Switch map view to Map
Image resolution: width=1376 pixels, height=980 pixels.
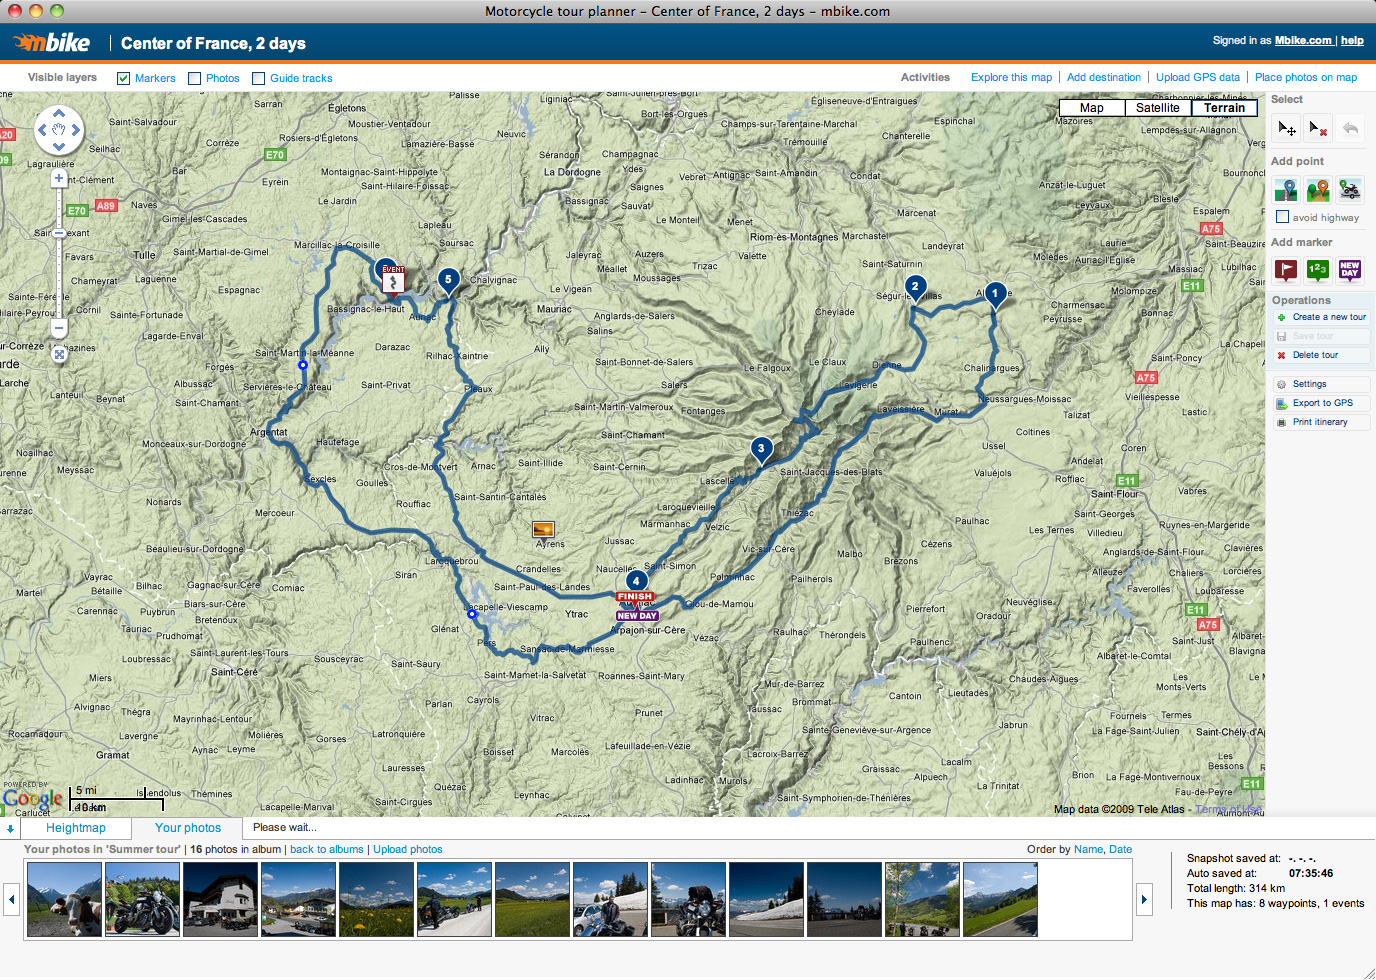coord(1092,108)
